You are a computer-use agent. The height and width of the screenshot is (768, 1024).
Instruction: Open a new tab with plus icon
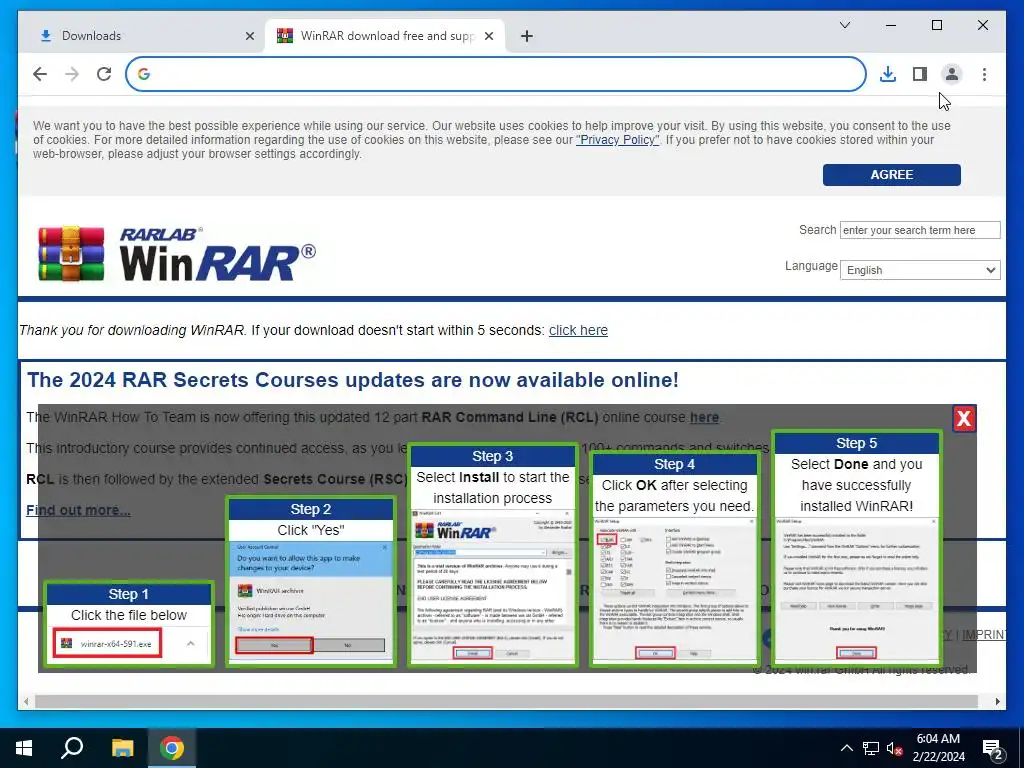point(526,36)
